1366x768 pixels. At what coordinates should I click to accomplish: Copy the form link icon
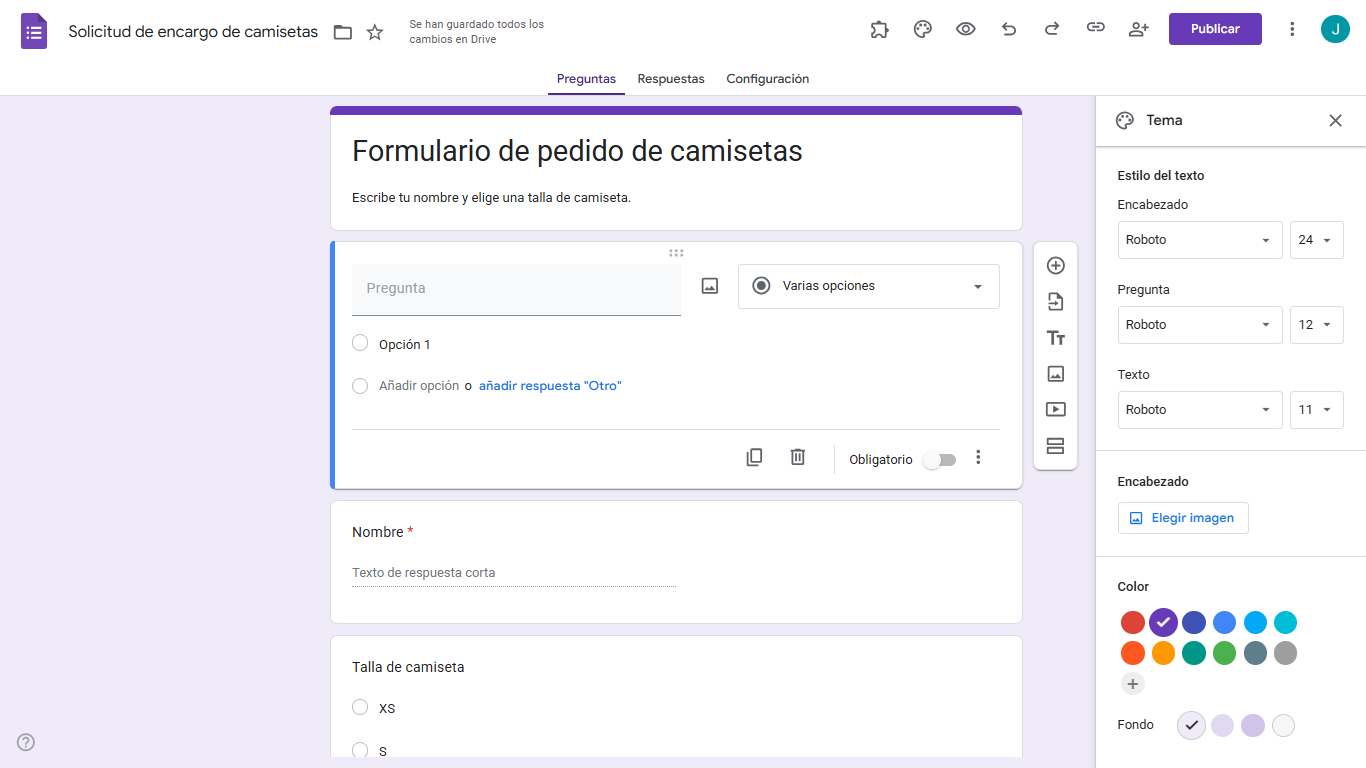1095,29
